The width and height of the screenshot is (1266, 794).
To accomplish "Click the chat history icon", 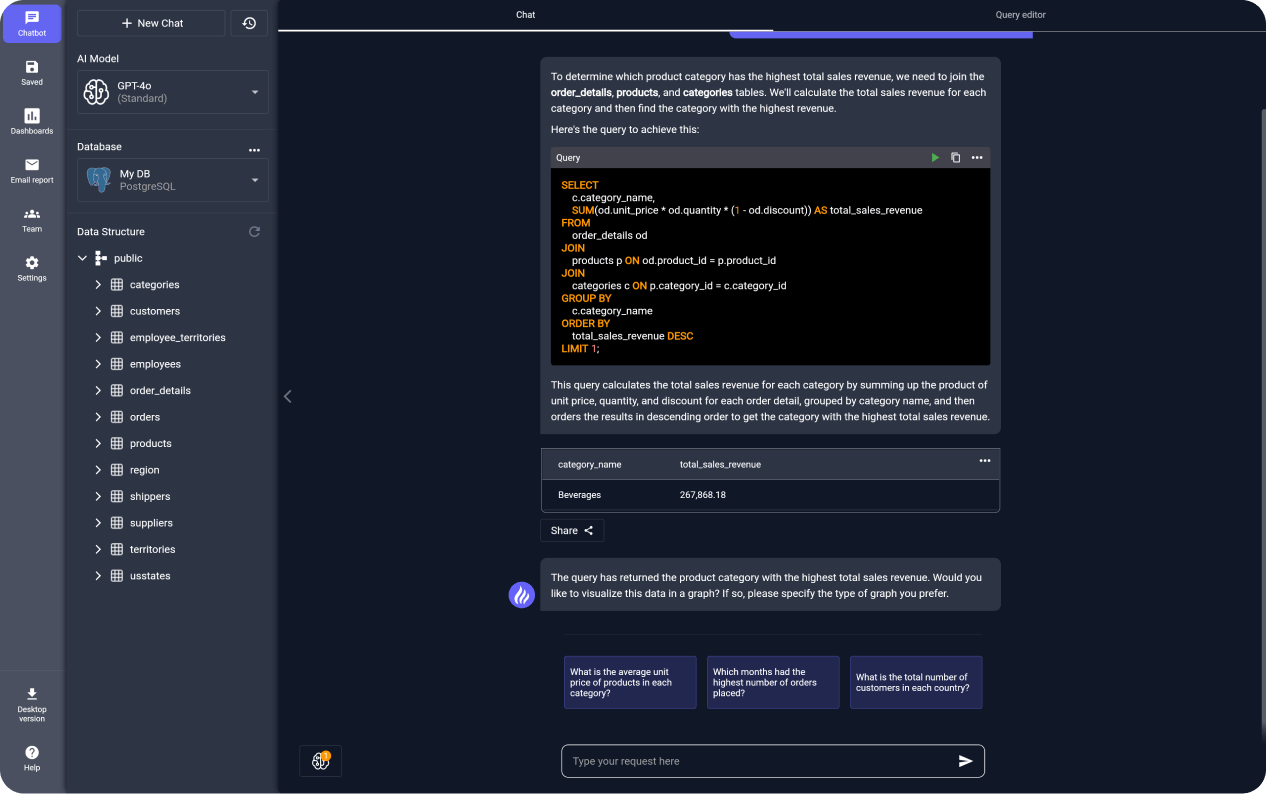I will tap(249, 23).
